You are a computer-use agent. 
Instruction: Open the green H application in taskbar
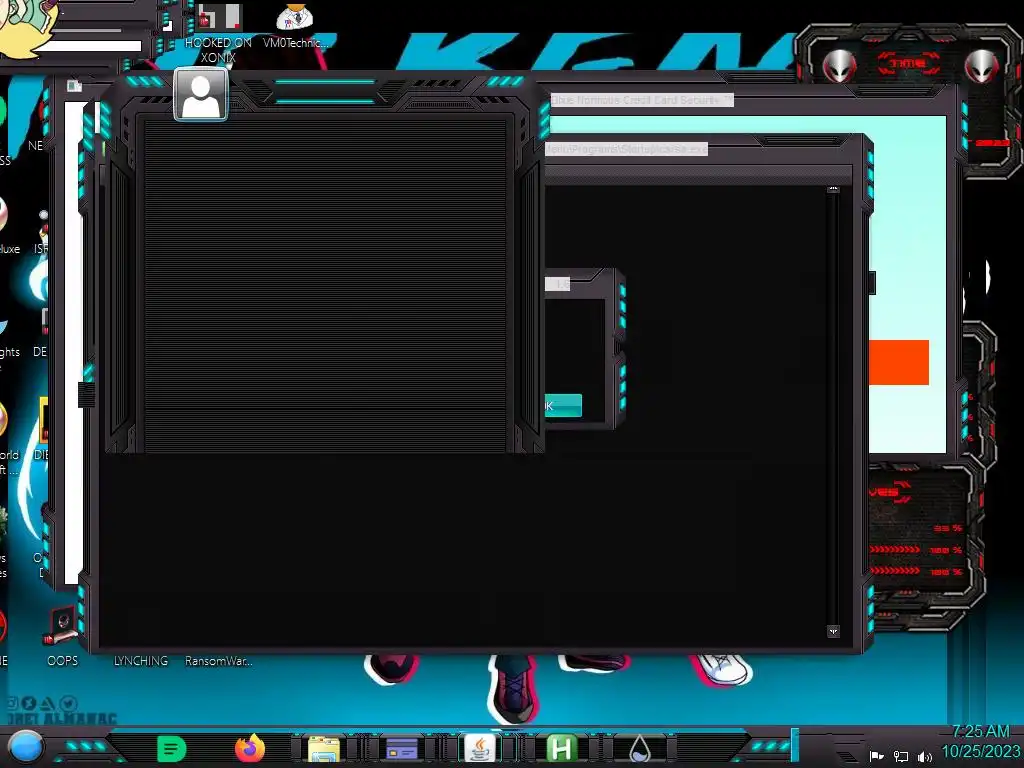pyautogui.click(x=561, y=749)
